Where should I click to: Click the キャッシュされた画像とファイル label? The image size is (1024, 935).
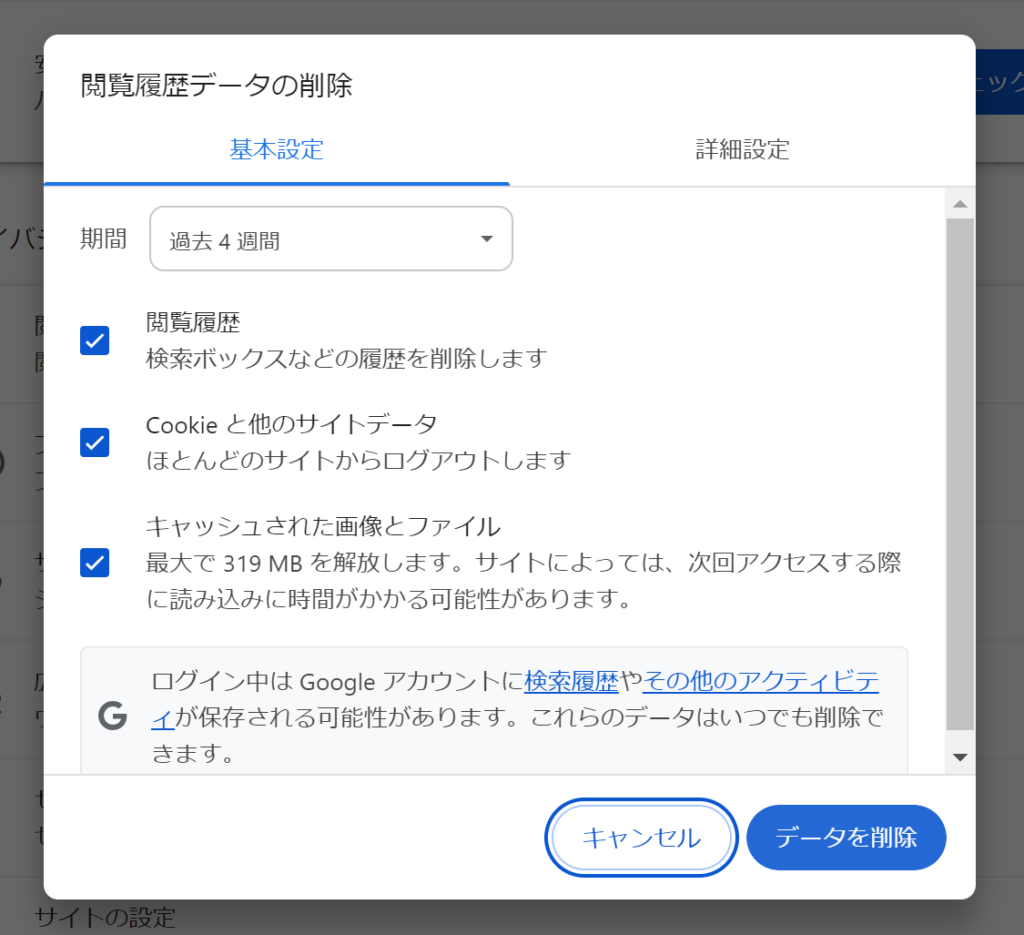323,526
